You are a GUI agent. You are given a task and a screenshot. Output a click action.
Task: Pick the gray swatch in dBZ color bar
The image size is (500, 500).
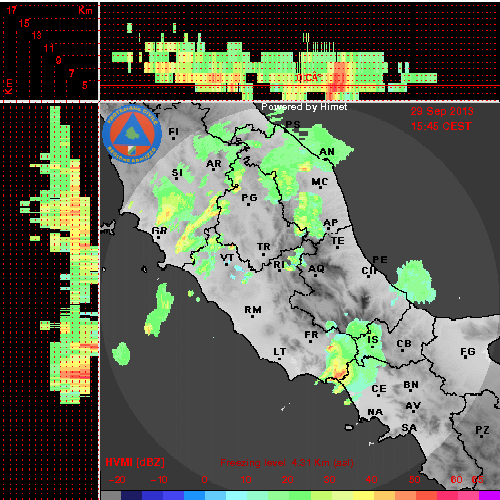point(111,496)
